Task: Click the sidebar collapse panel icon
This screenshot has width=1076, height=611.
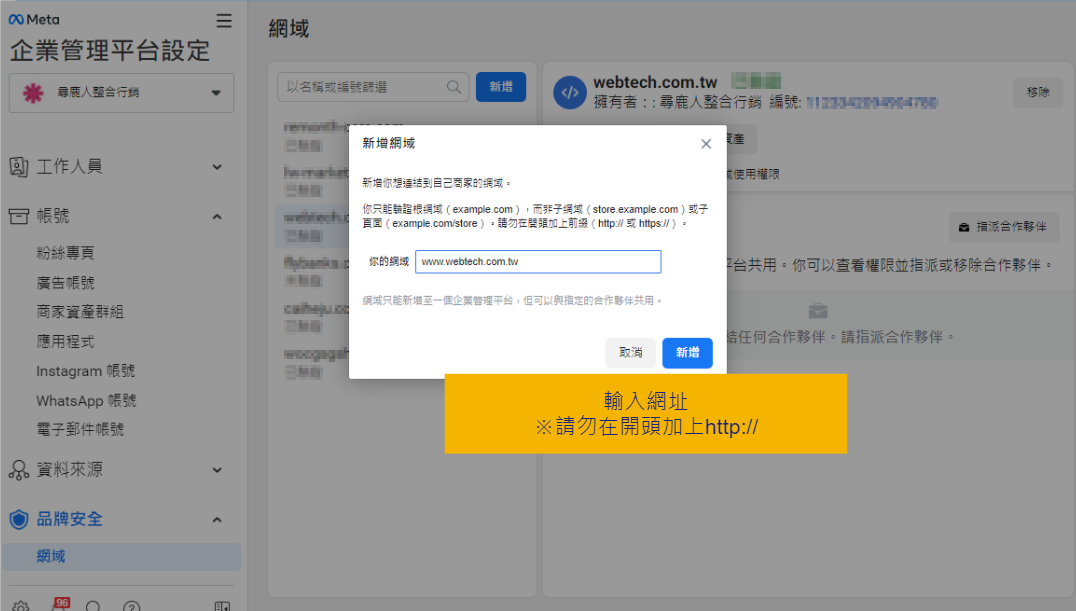Action: pos(222,606)
